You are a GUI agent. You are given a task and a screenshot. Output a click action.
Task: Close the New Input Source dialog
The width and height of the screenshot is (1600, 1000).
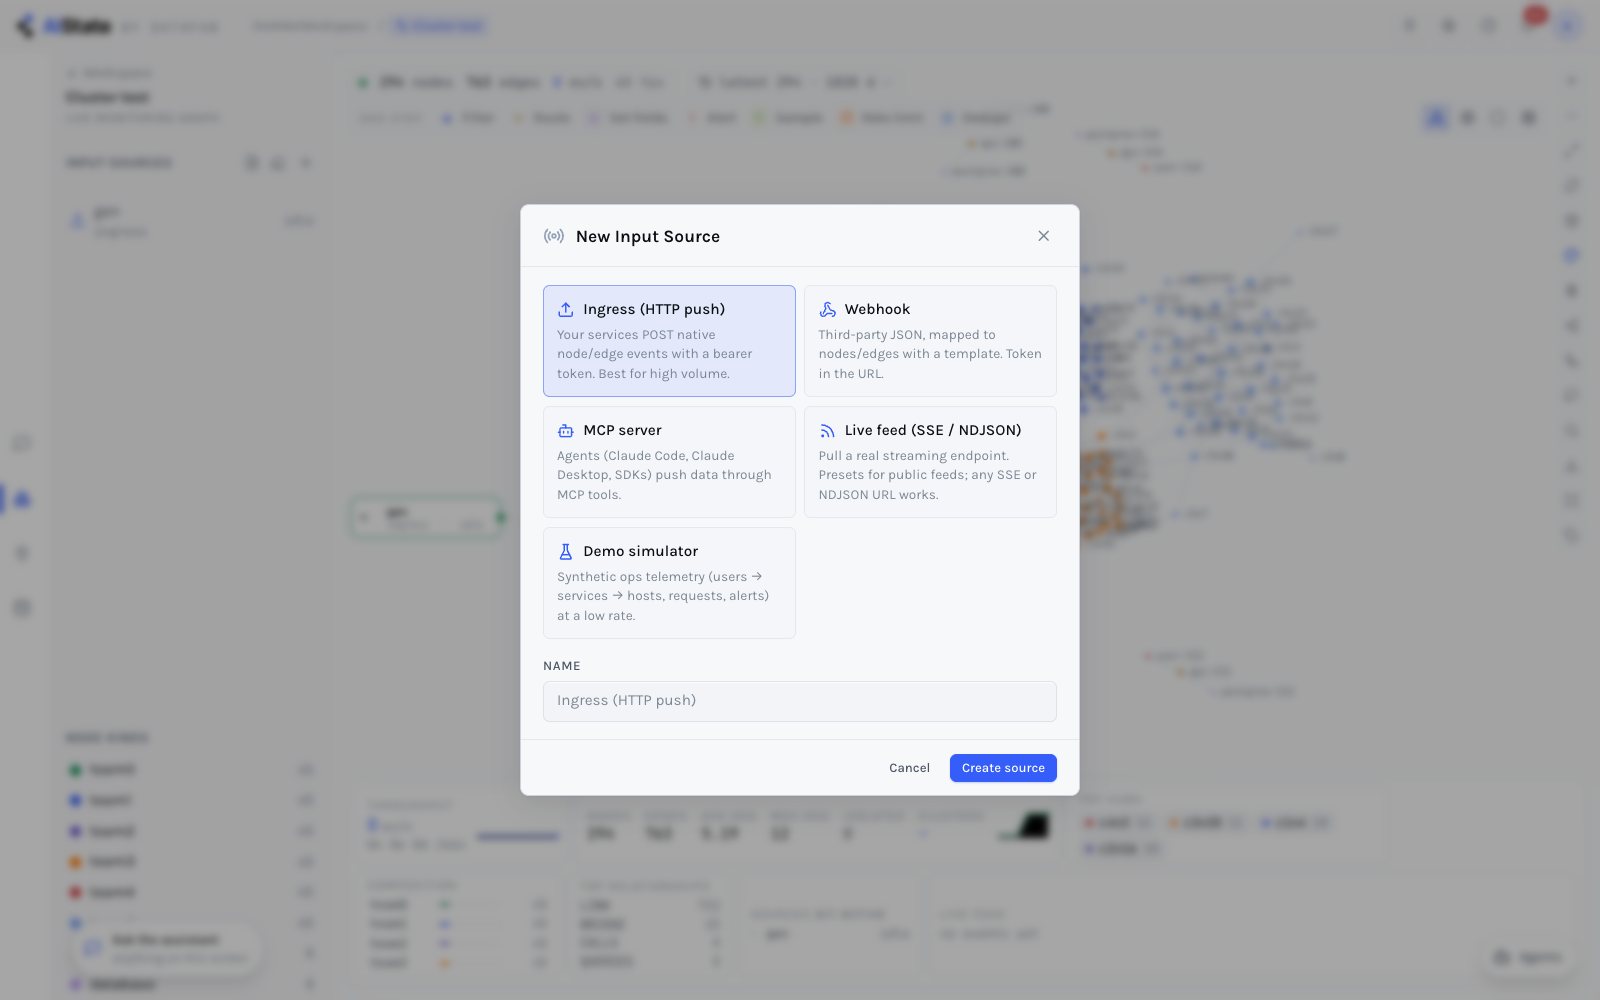pos(1043,236)
